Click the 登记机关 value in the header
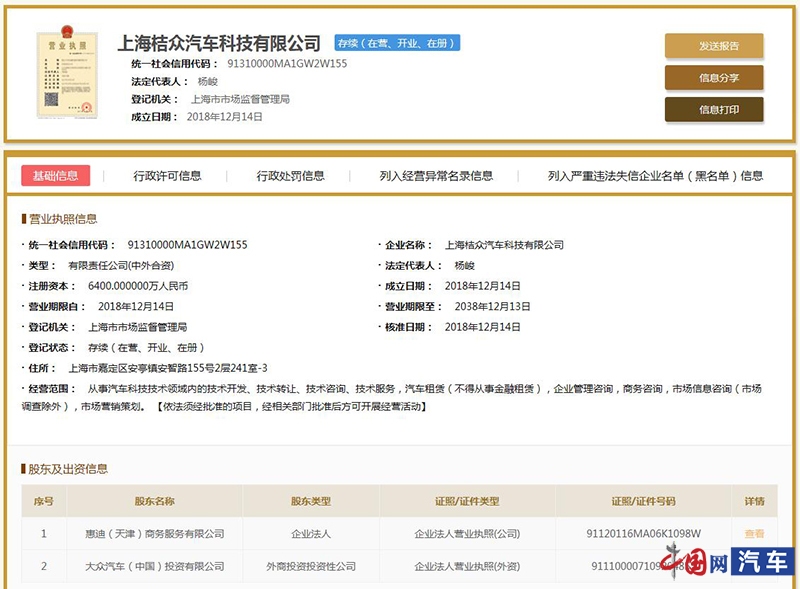This screenshot has height=589, width=800. [240, 99]
